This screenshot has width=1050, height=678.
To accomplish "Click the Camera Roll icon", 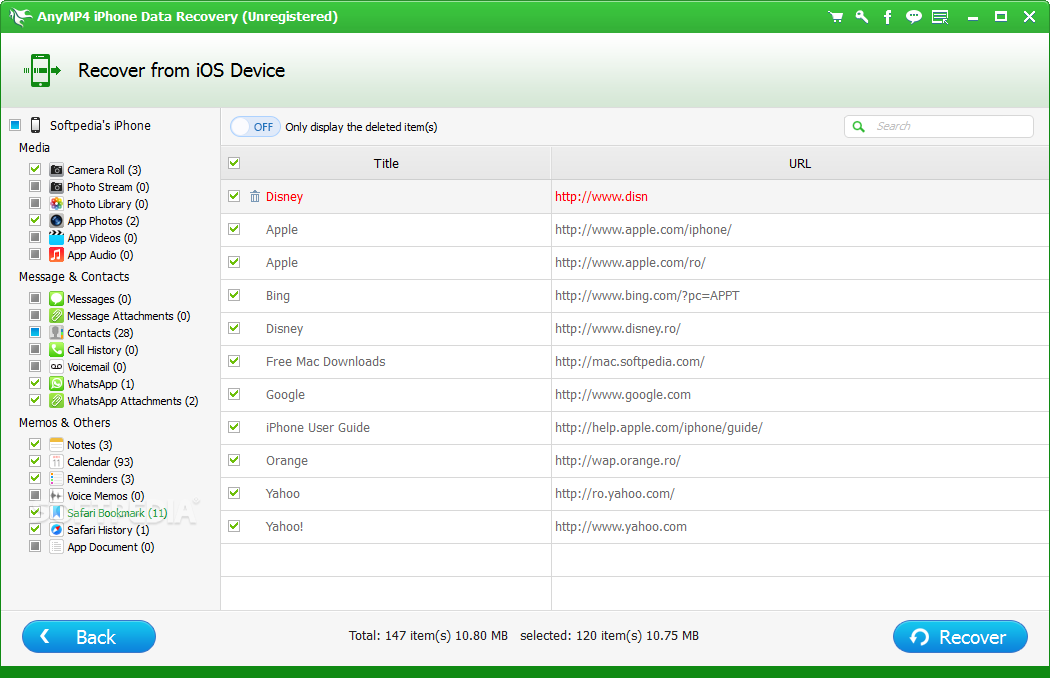I will click(x=56, y=170).
